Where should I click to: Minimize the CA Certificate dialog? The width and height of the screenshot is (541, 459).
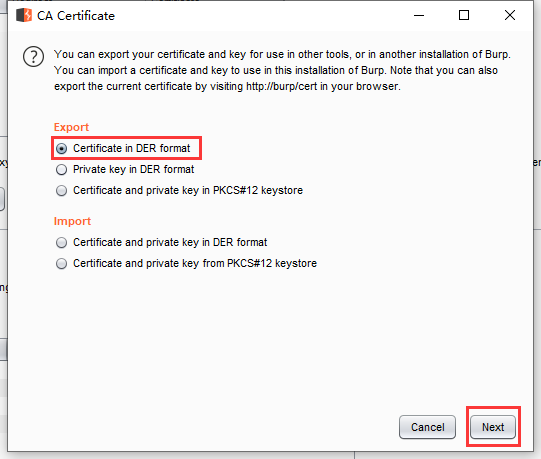click(419, 15)
